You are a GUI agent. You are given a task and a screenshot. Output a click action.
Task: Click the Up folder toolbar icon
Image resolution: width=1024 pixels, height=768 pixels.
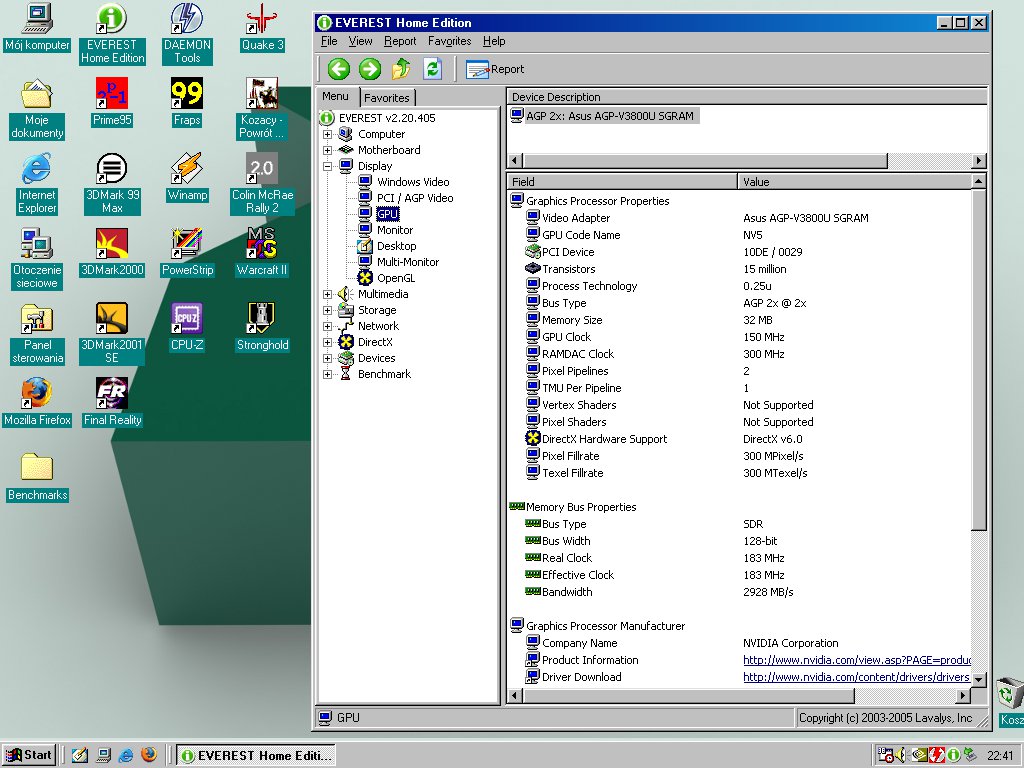(401, 69)
